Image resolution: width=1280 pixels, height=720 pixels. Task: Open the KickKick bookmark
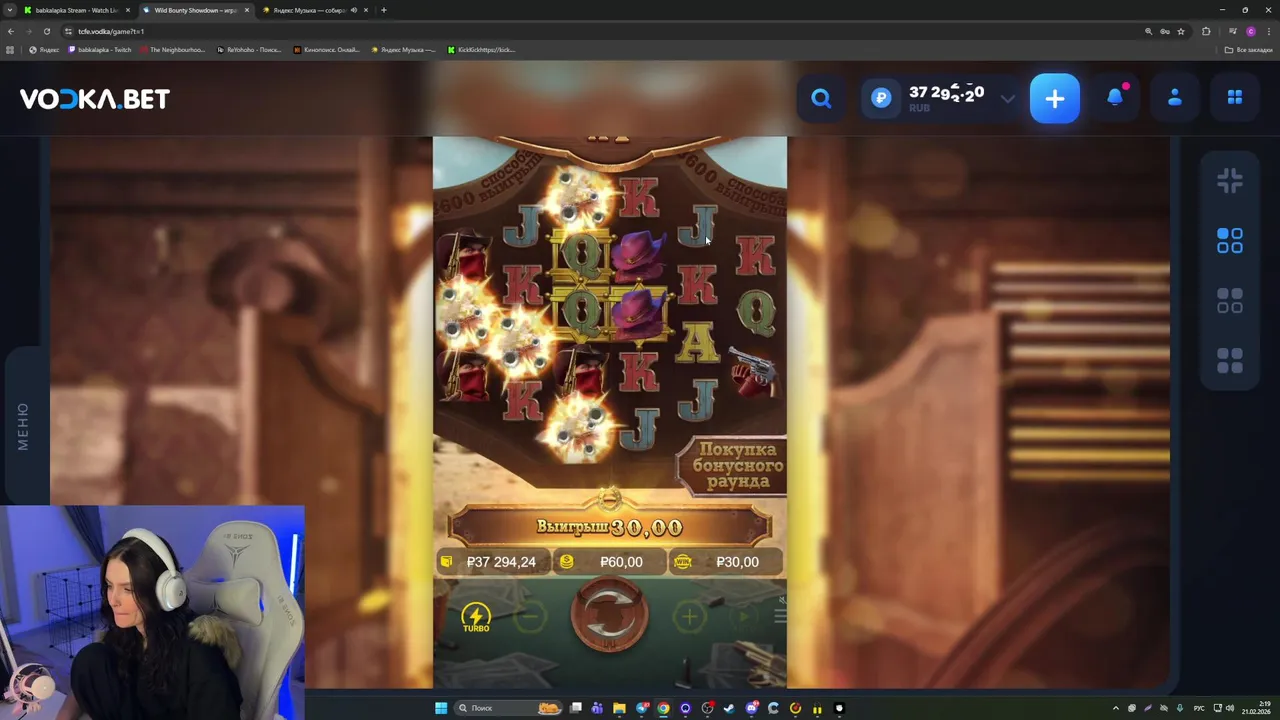click(481, 49)
